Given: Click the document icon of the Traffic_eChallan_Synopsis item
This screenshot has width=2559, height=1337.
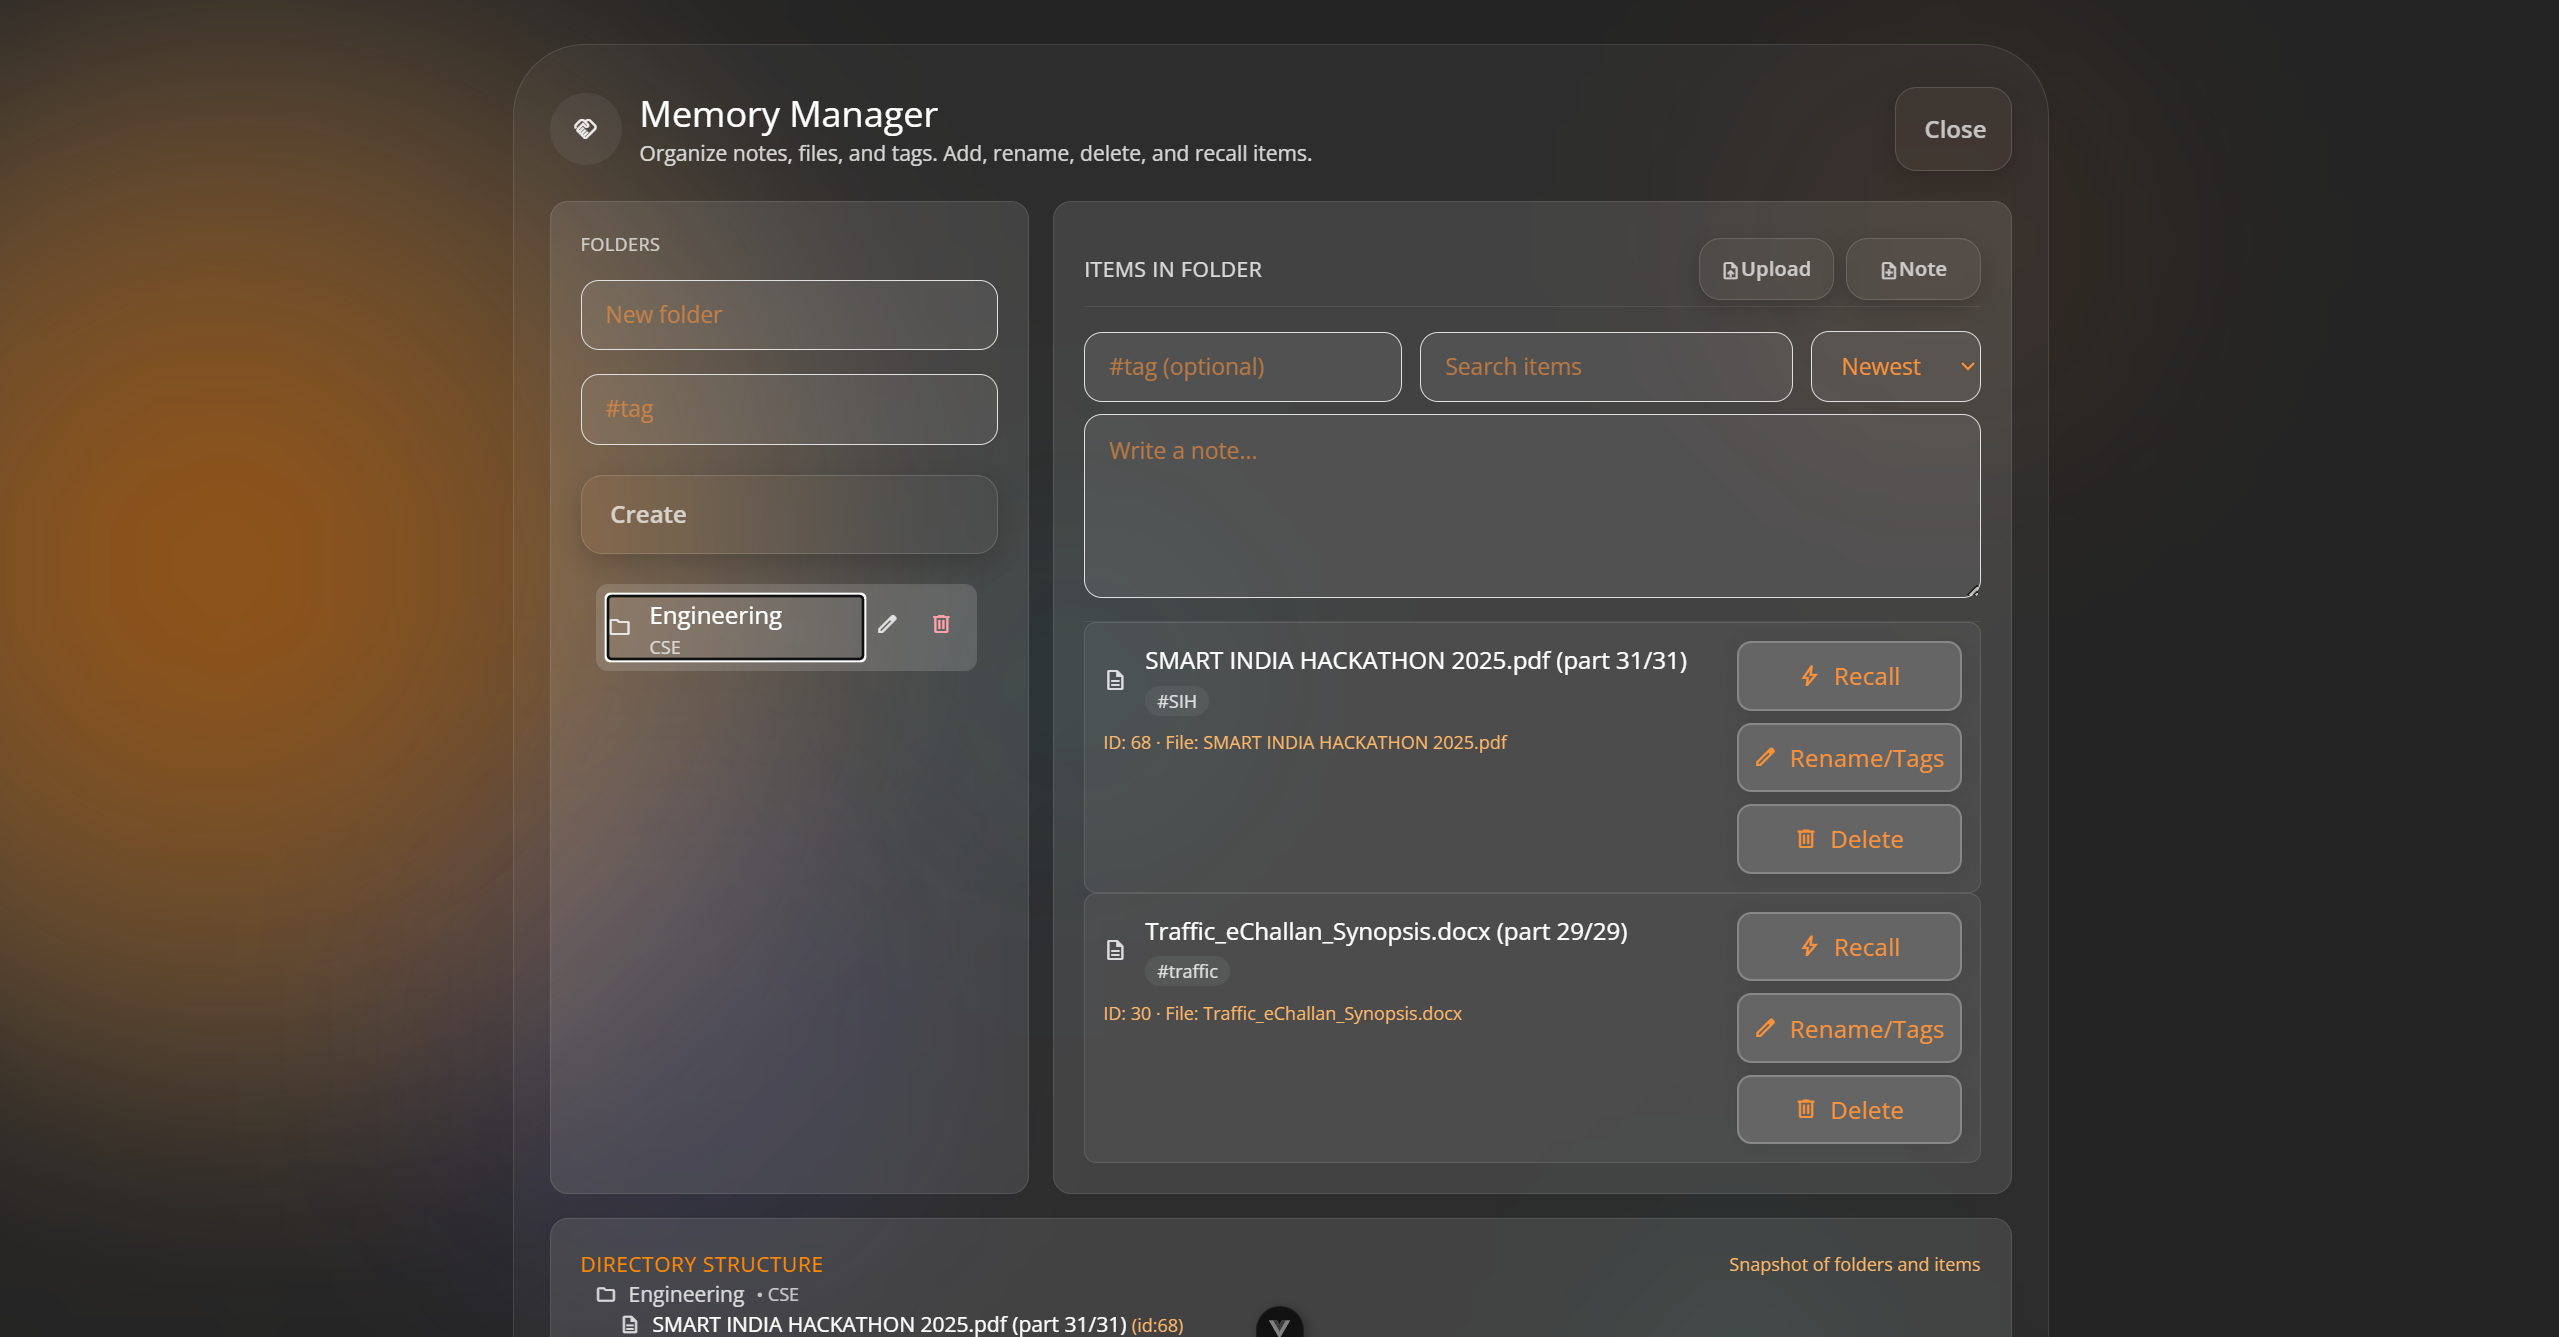Looking at the screenshot, I should pos(1115,950).
